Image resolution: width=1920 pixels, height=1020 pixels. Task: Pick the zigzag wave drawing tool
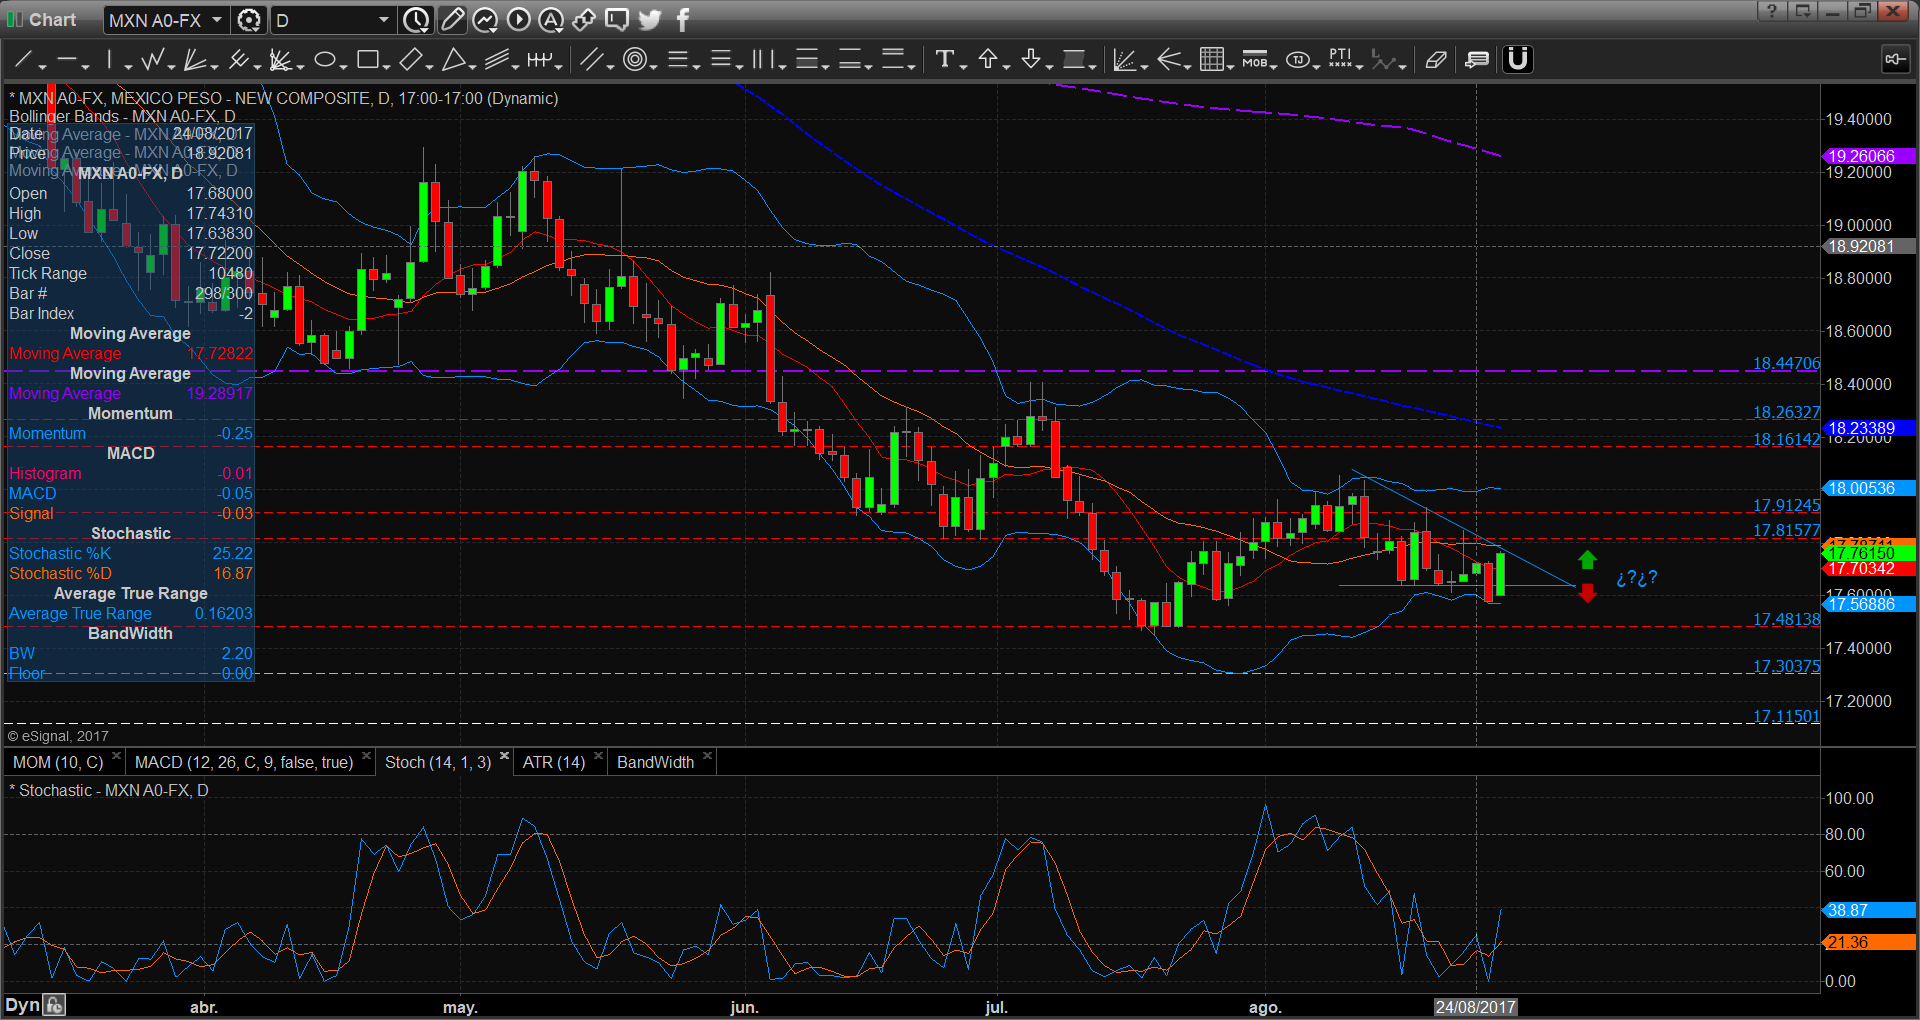pyautogui.click(x=153, y=60)
